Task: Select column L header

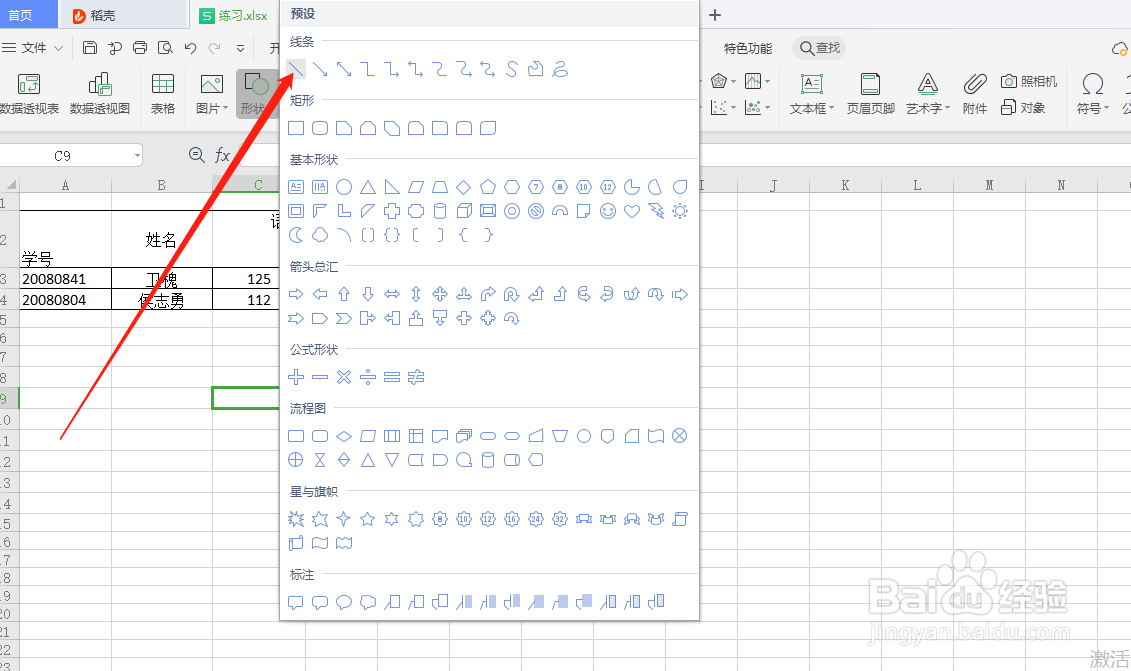Action: (x=917, y=185)
